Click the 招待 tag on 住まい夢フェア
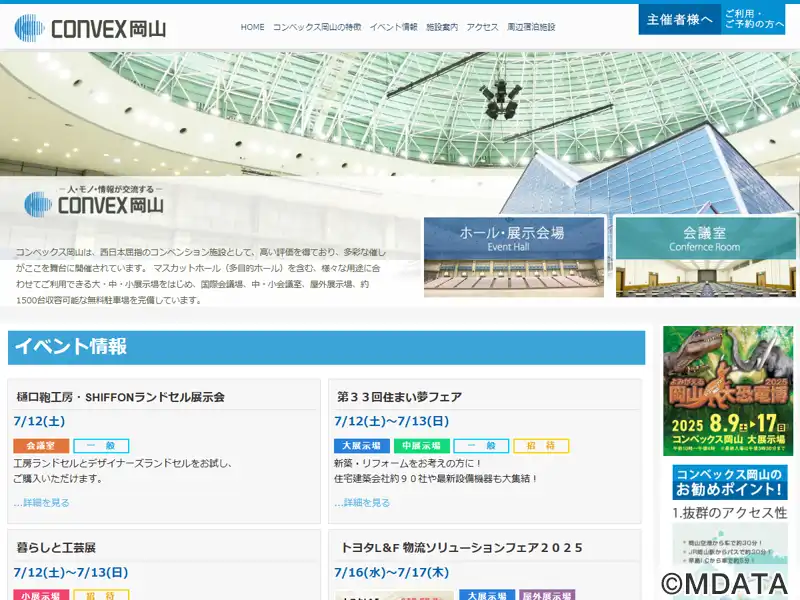This screenshot has width=800, height=600. click(541, 446)
